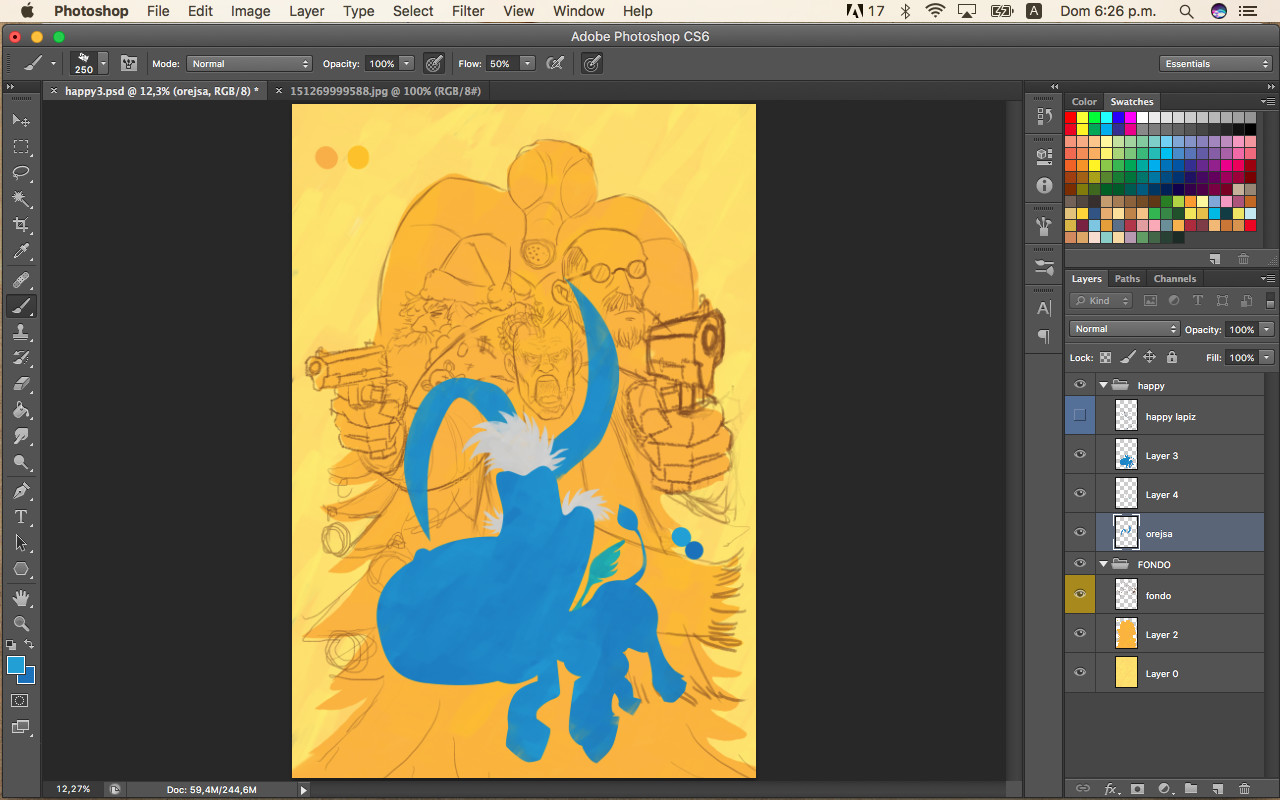Viewport: 1280px width, 800px height.
Task: Select the History Brush tool
Action: tap(21, 358)
